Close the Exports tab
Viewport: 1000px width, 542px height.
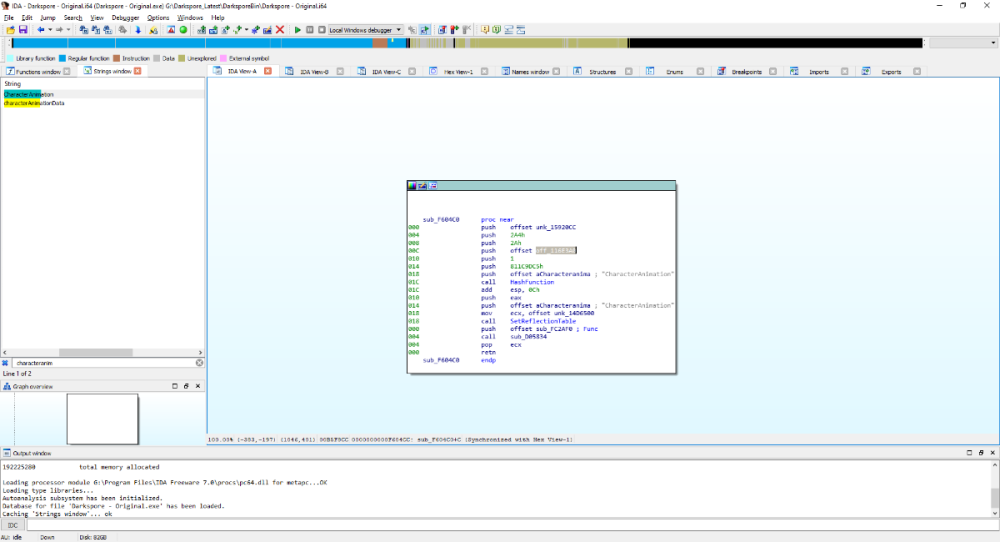916,71
